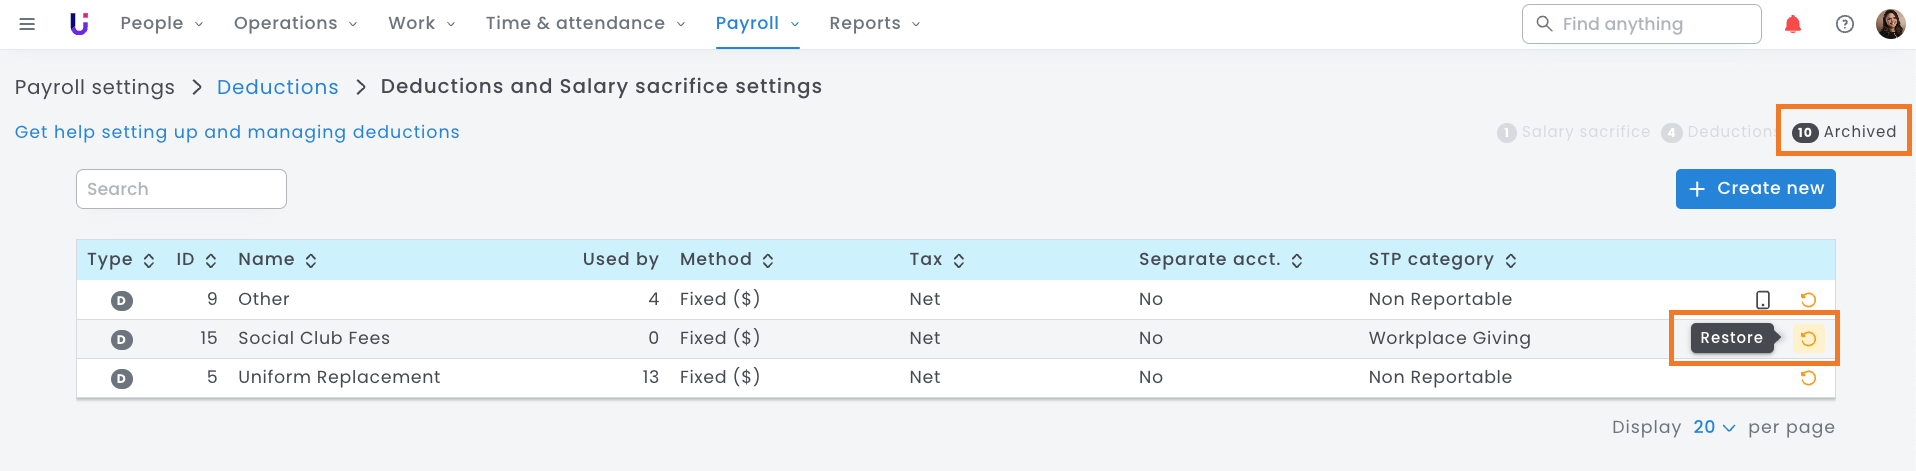This screenshot has width=1916, height=471.
Task: Restore the Other deduction
Action: pyautogui.click(x=1808, y=300)
